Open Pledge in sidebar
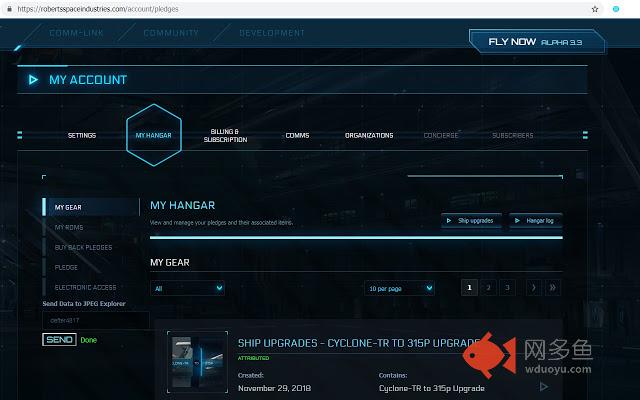This screenshot has height=400, width=640. [66, 267]
